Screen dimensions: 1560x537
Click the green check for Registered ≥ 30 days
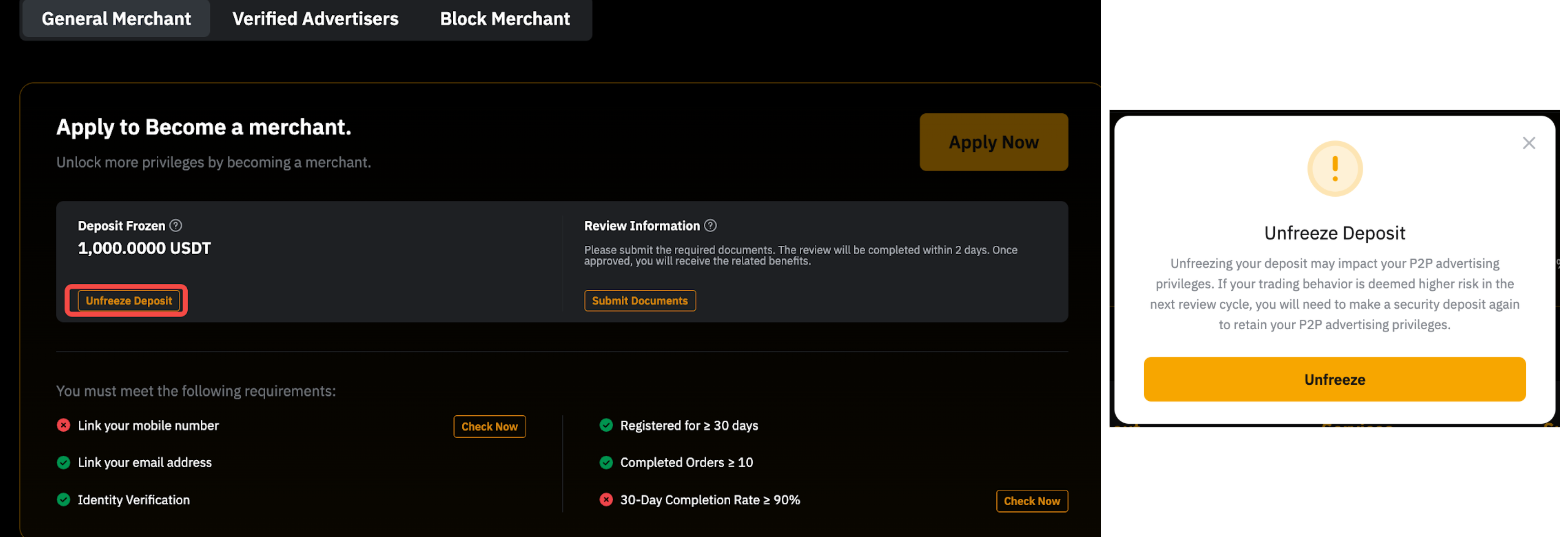(606, 426)
